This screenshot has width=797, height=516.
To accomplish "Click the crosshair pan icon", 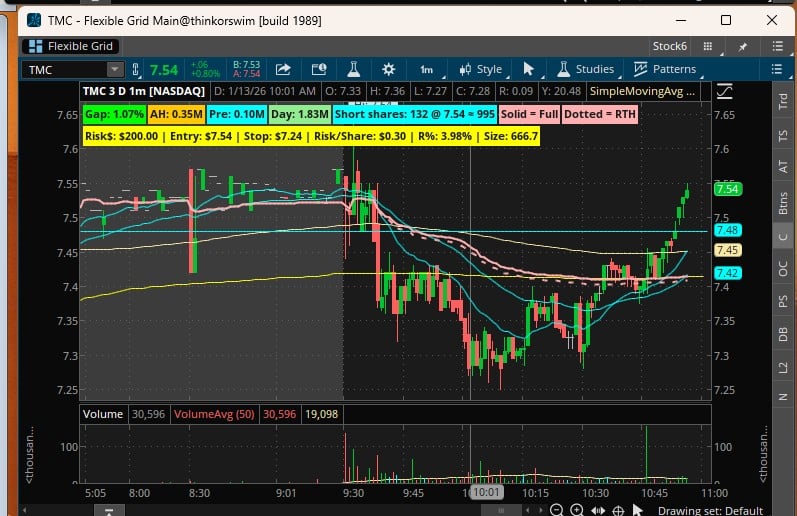I will (618, 510).
